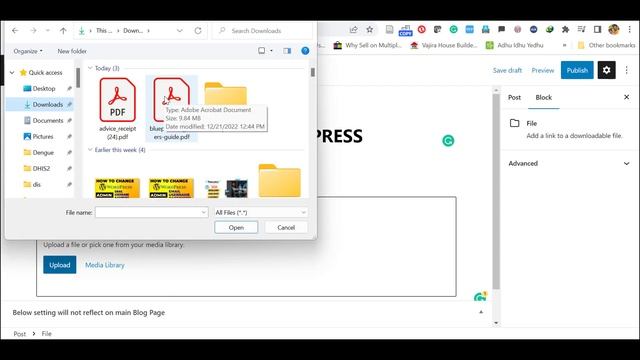640x360 pixels.
Task: Open recent locations arrow in file dialog
Action: click(x=48, y=31)
